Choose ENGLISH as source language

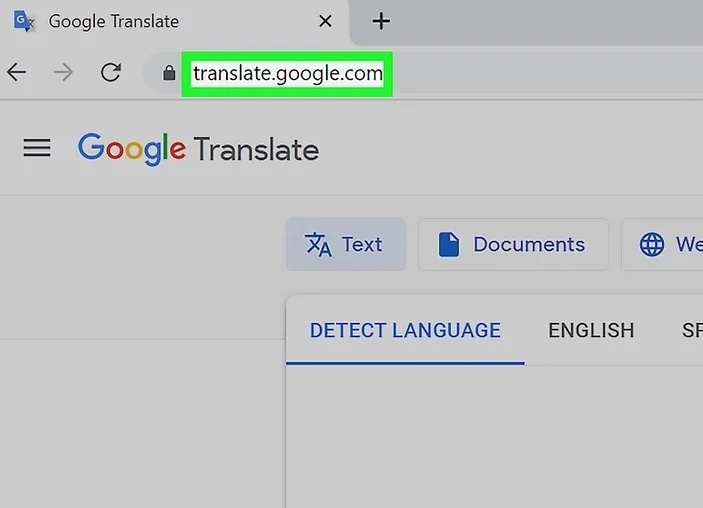[x=590, y=330]
